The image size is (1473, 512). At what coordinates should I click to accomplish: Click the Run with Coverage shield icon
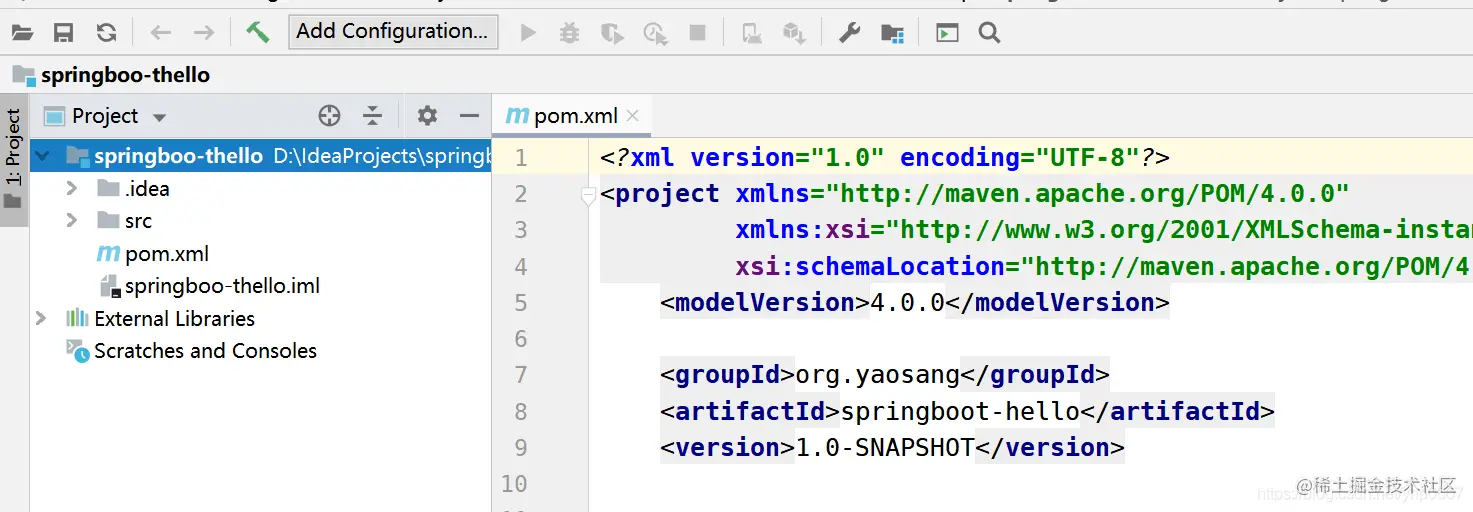click(x=612, y=33)
